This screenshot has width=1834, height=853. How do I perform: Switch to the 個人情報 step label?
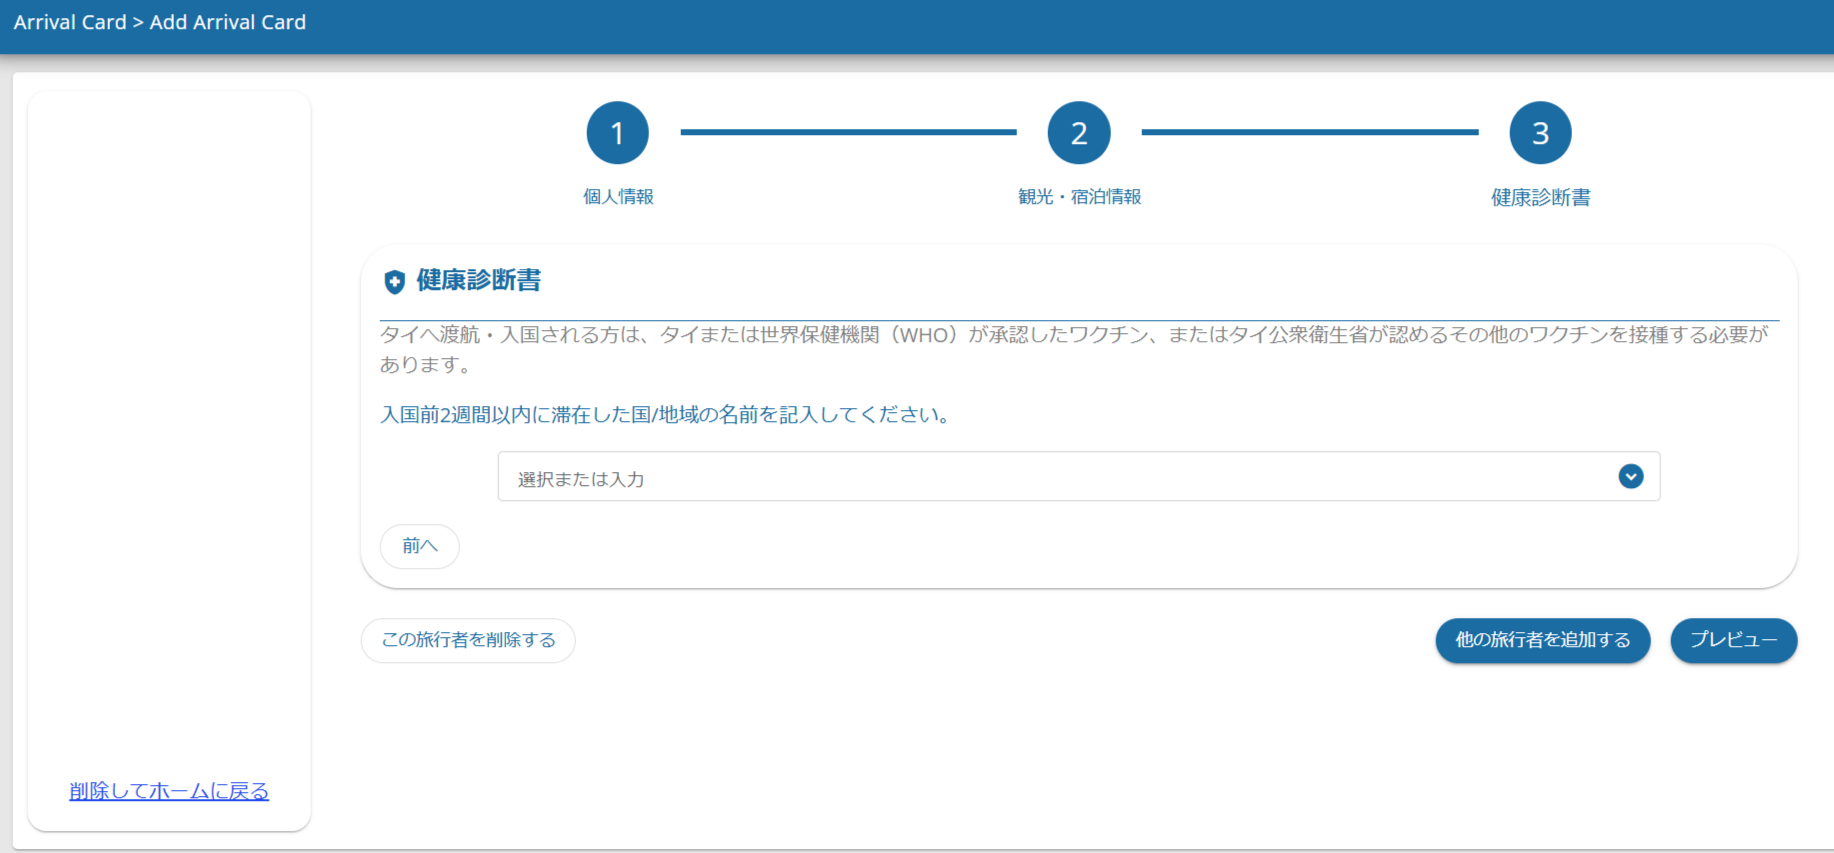click(618, 197)
